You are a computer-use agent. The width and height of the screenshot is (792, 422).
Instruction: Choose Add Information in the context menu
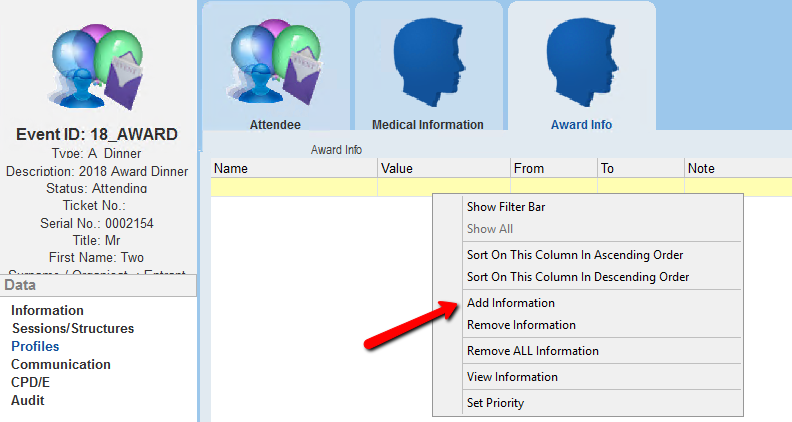[511, 303]
